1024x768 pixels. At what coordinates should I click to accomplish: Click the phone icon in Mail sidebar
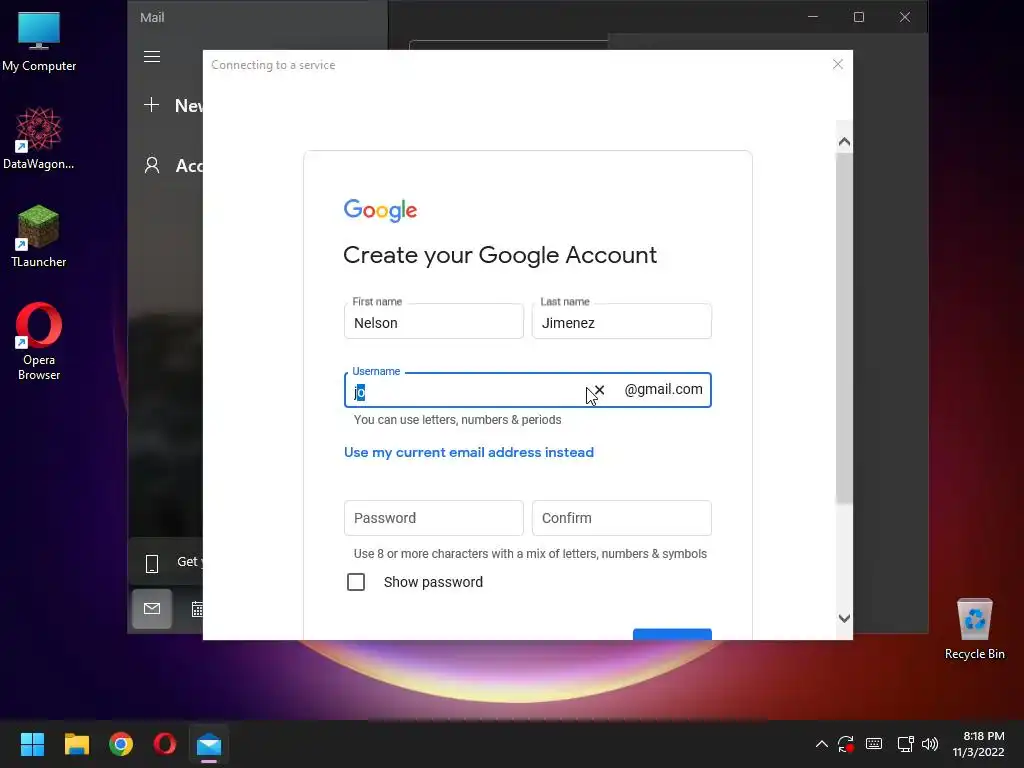(x=152, y=563)
